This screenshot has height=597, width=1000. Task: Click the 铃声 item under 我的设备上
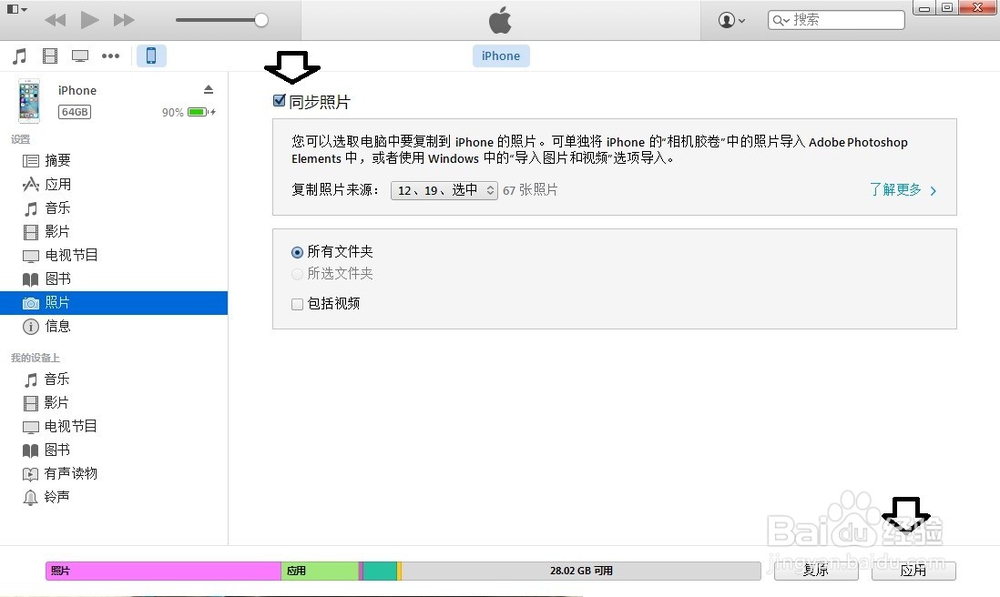point(56,497)
